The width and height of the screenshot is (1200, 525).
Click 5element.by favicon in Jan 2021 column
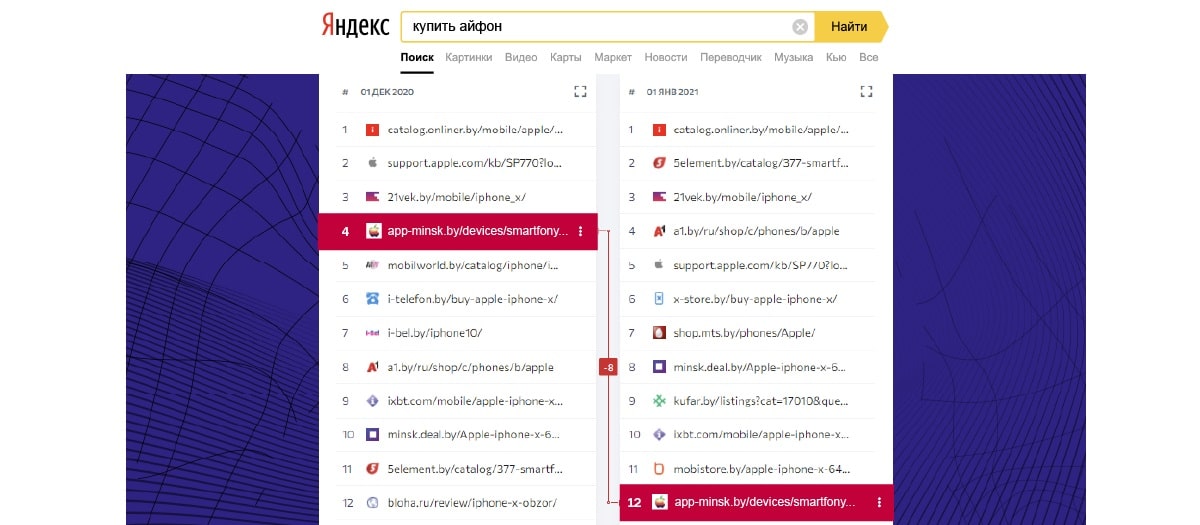point(659,163)
